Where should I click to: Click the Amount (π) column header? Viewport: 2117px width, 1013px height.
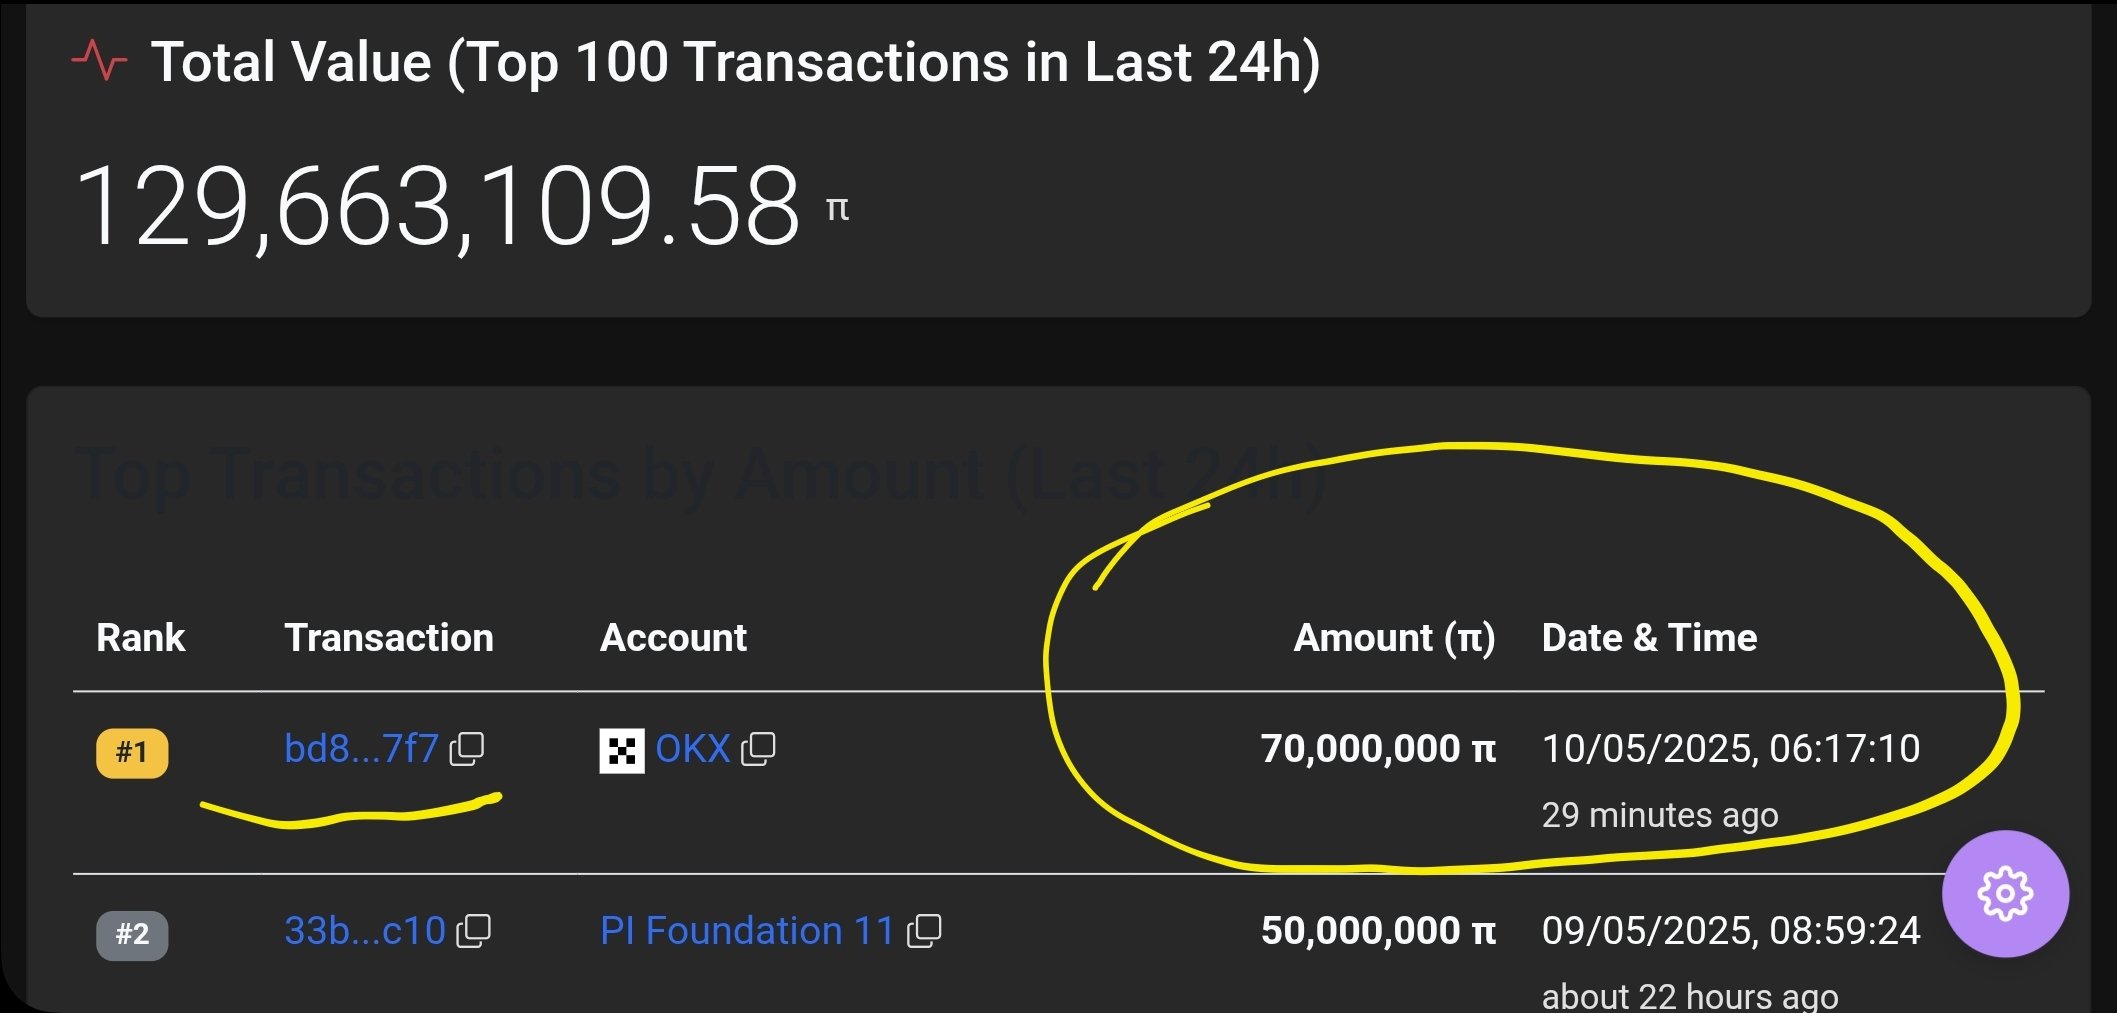pos(1394,638)
